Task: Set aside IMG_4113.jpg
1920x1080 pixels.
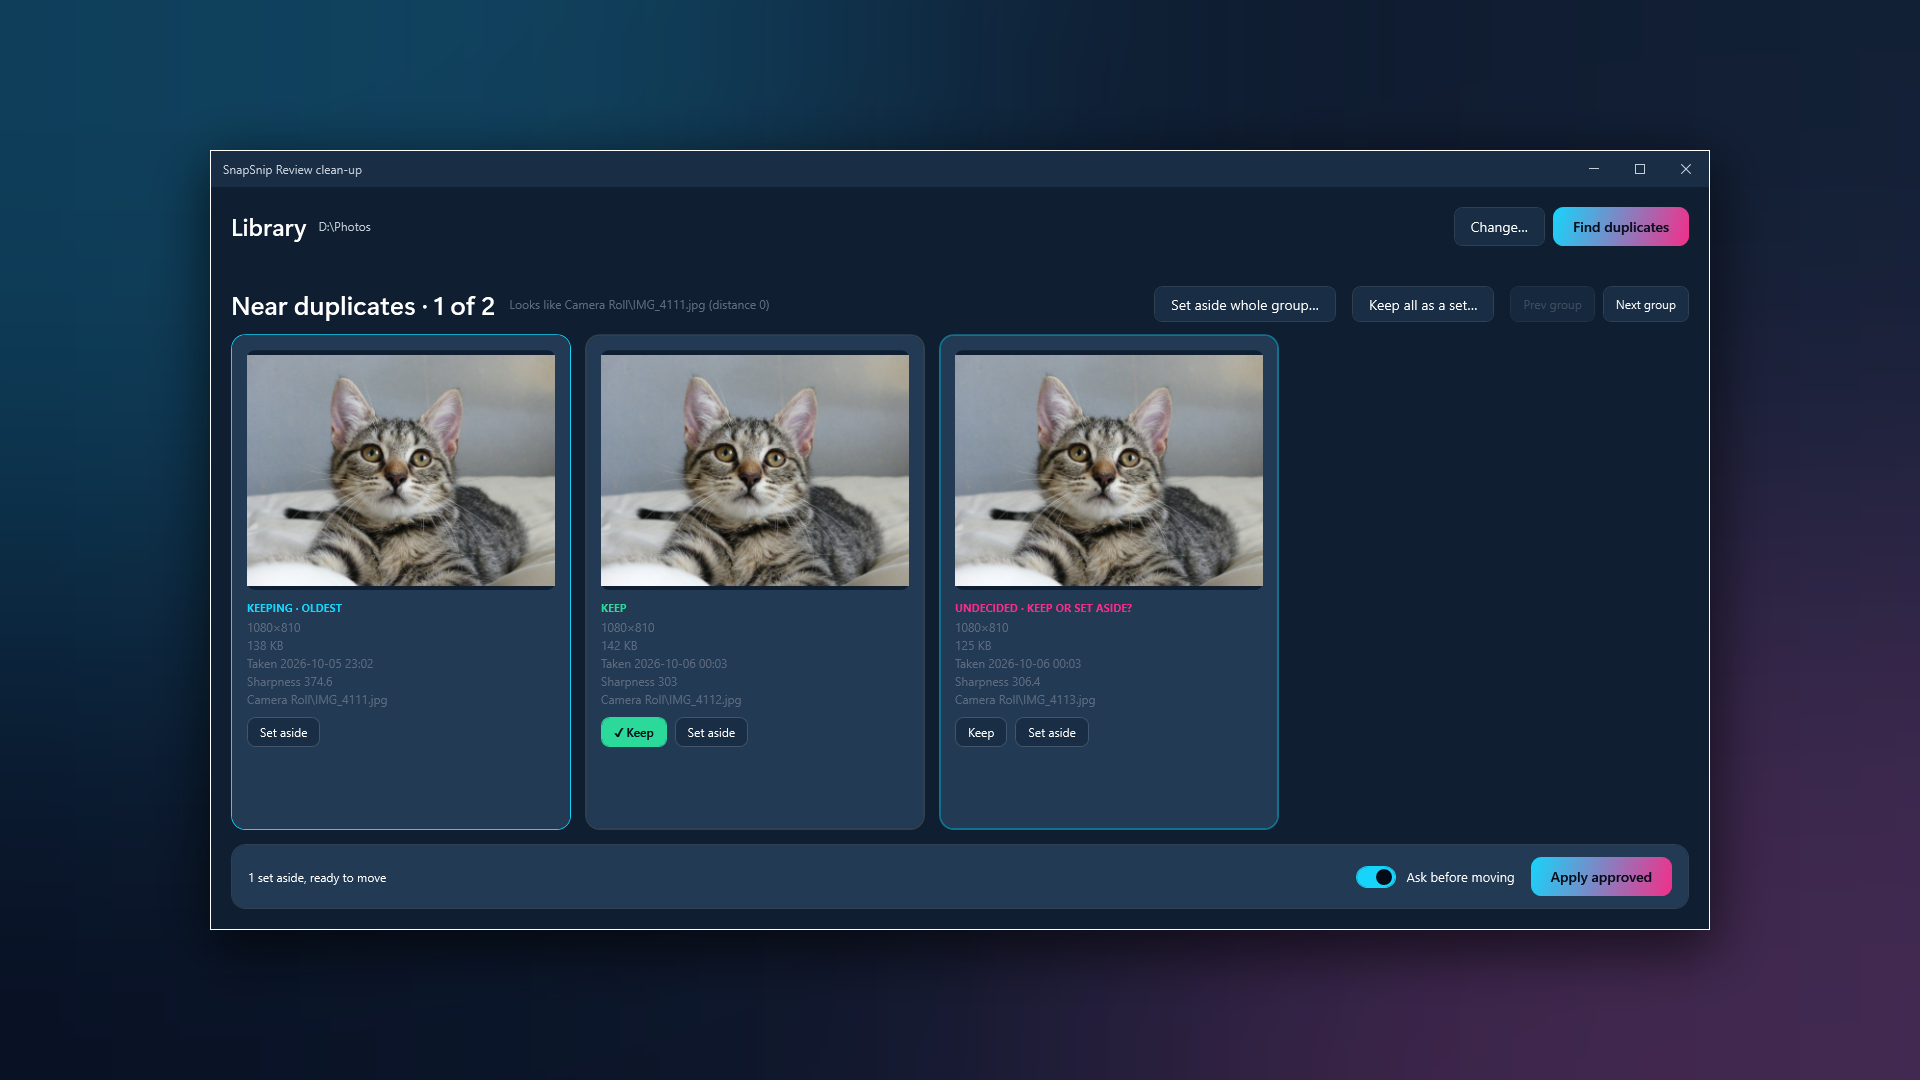Action: coord(1051,733)
